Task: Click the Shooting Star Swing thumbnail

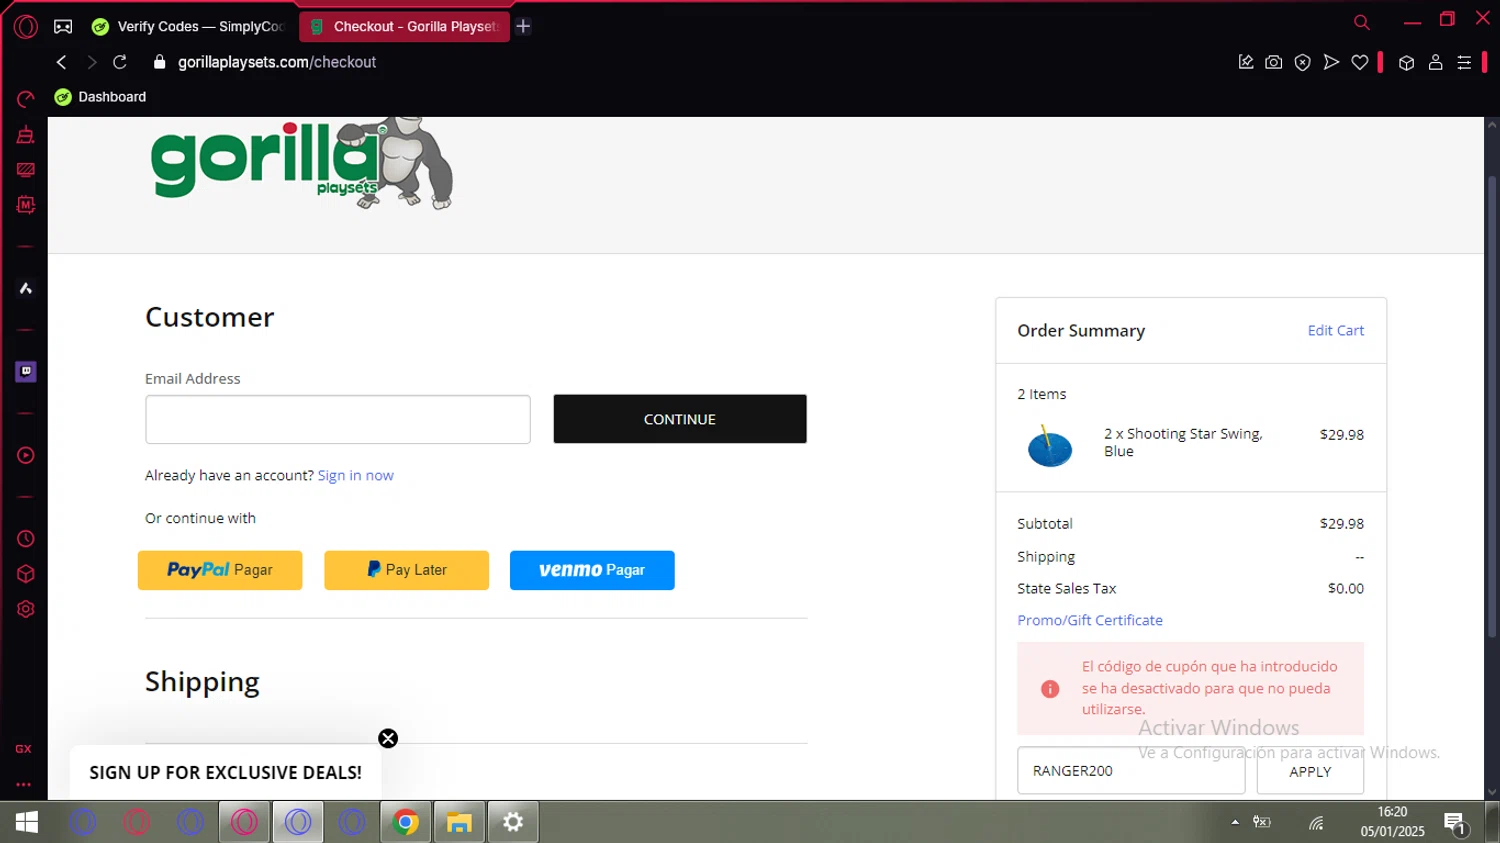Action: click(x=1050, y=446)
